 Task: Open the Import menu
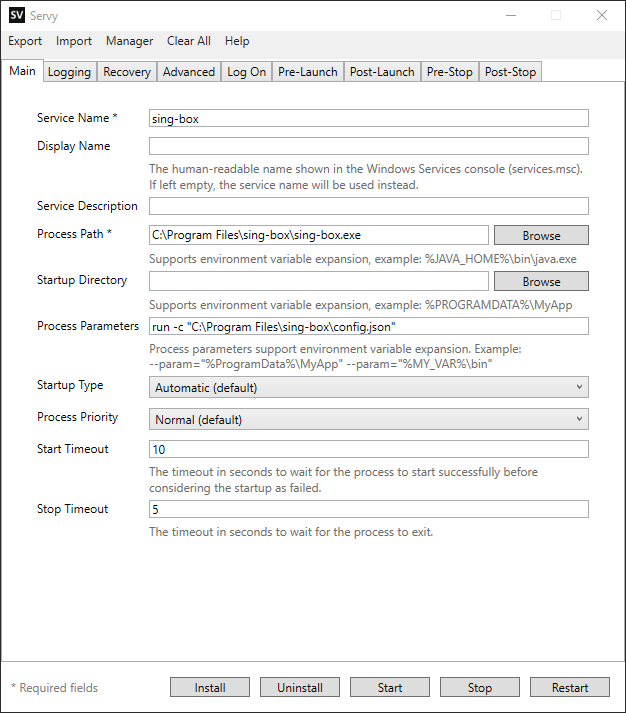pyautogui.click(x=74, y=41)
